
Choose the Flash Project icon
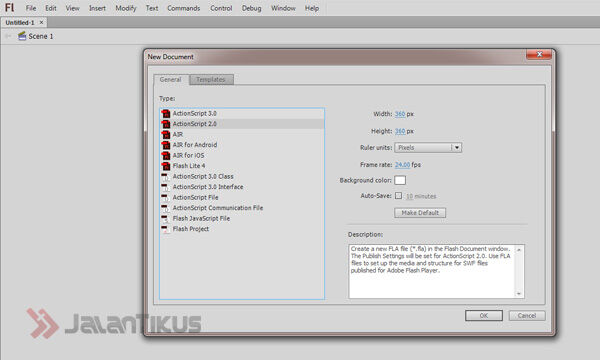point(165,229)
